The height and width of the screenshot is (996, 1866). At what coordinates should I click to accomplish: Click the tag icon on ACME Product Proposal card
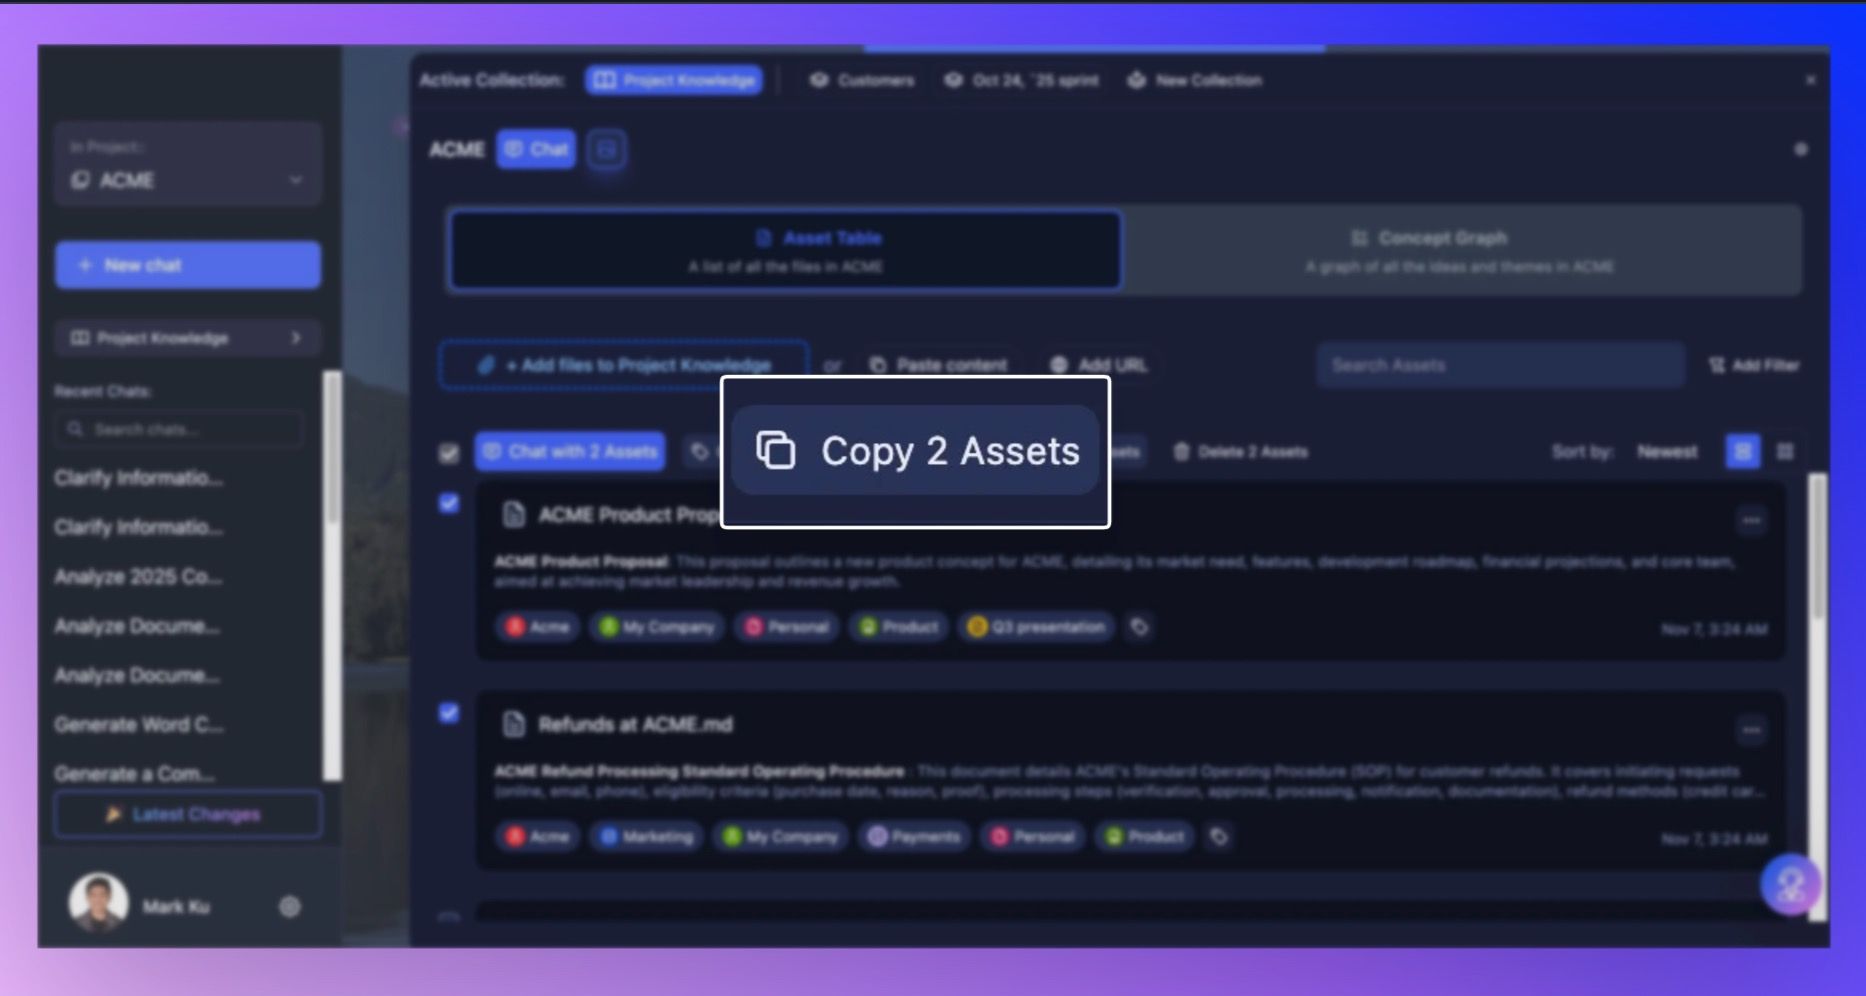click(1139, 627)
